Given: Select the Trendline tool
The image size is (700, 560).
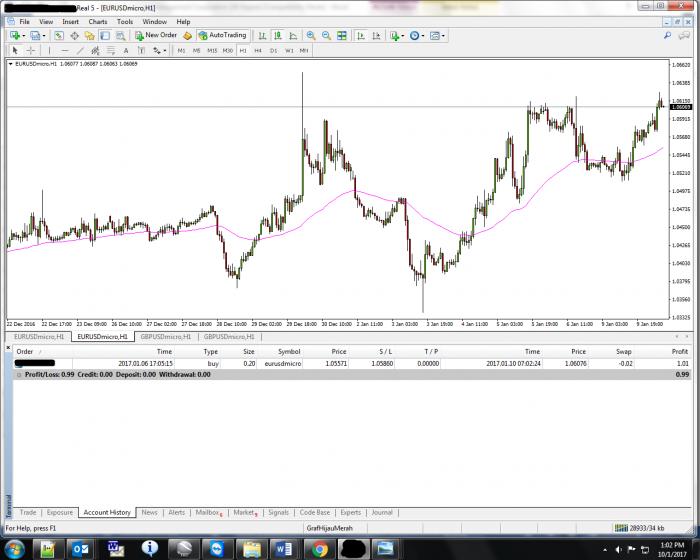Looking at the screenshot, I should pyautogui.click(x=80, y=50).
